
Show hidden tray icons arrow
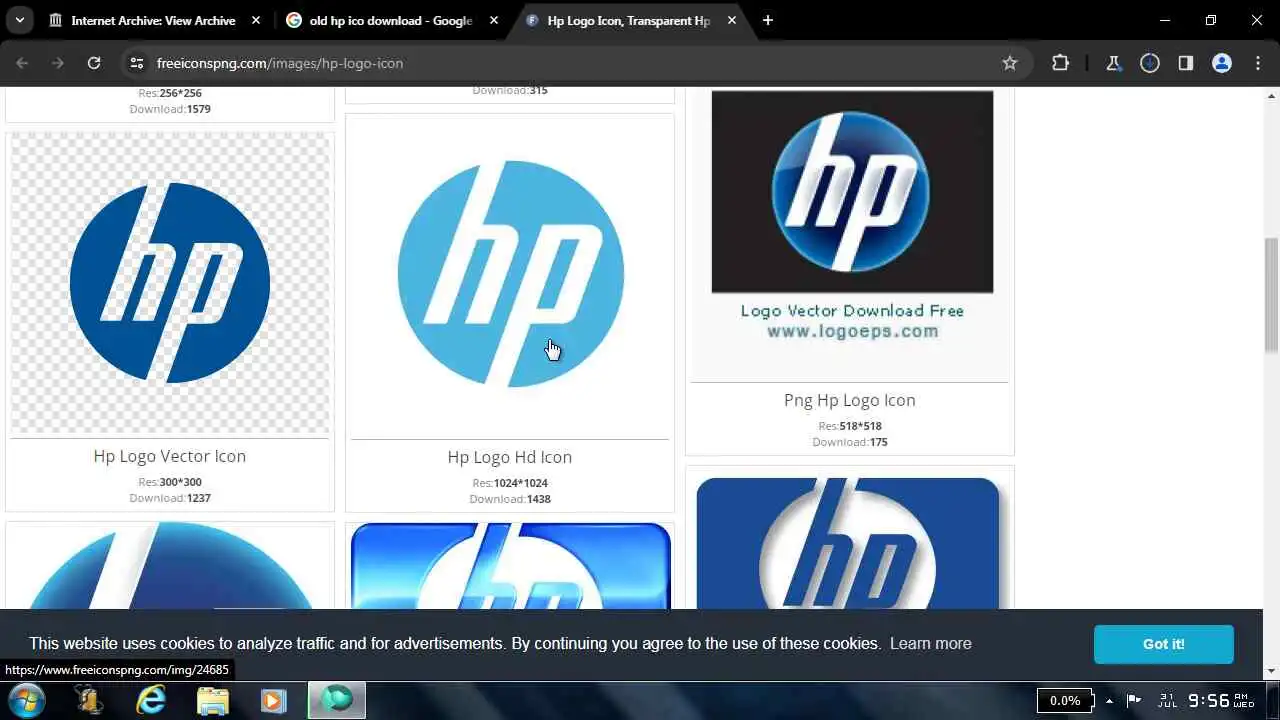[x=1109, y=700]
